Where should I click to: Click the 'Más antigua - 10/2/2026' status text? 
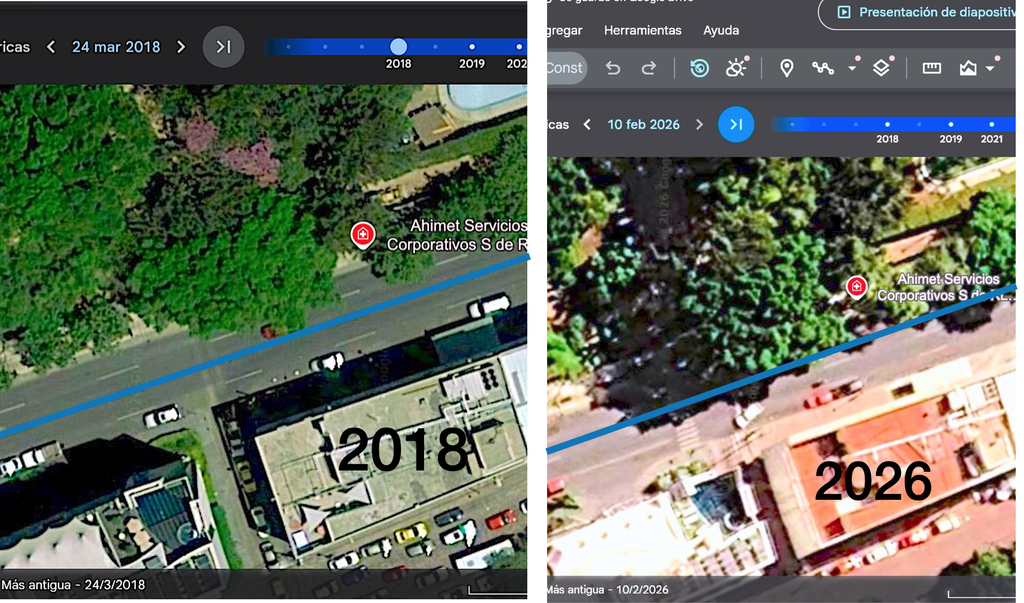(607, 589)
